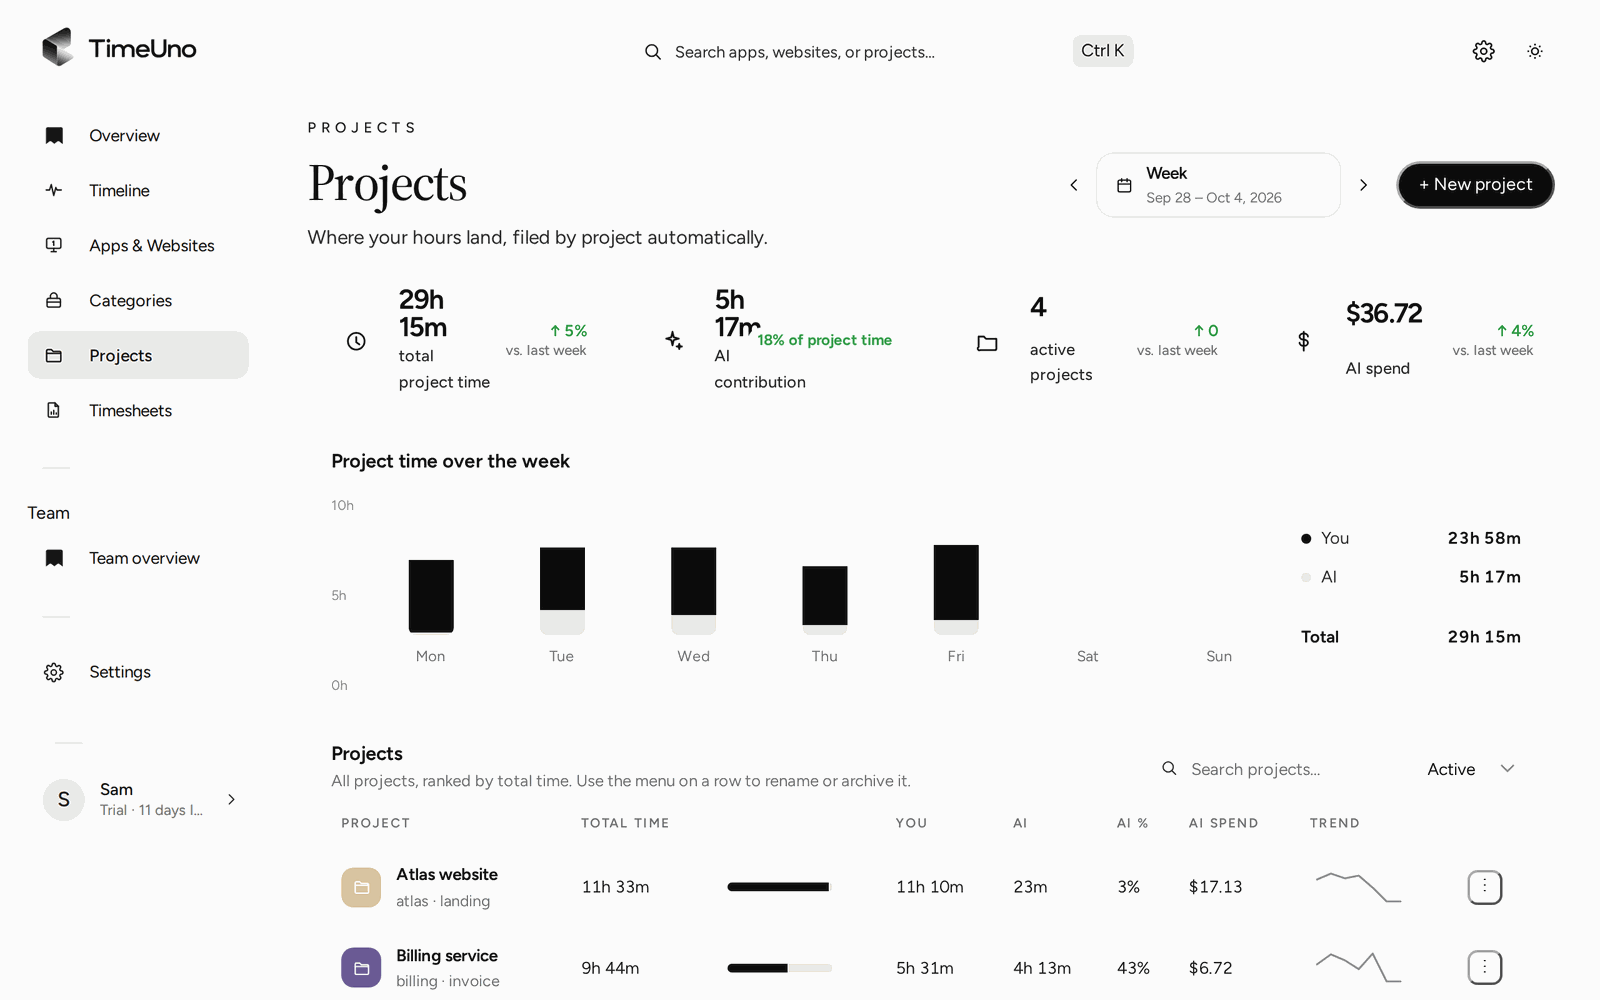Expand Sam account menu chevron

[232, 799]
